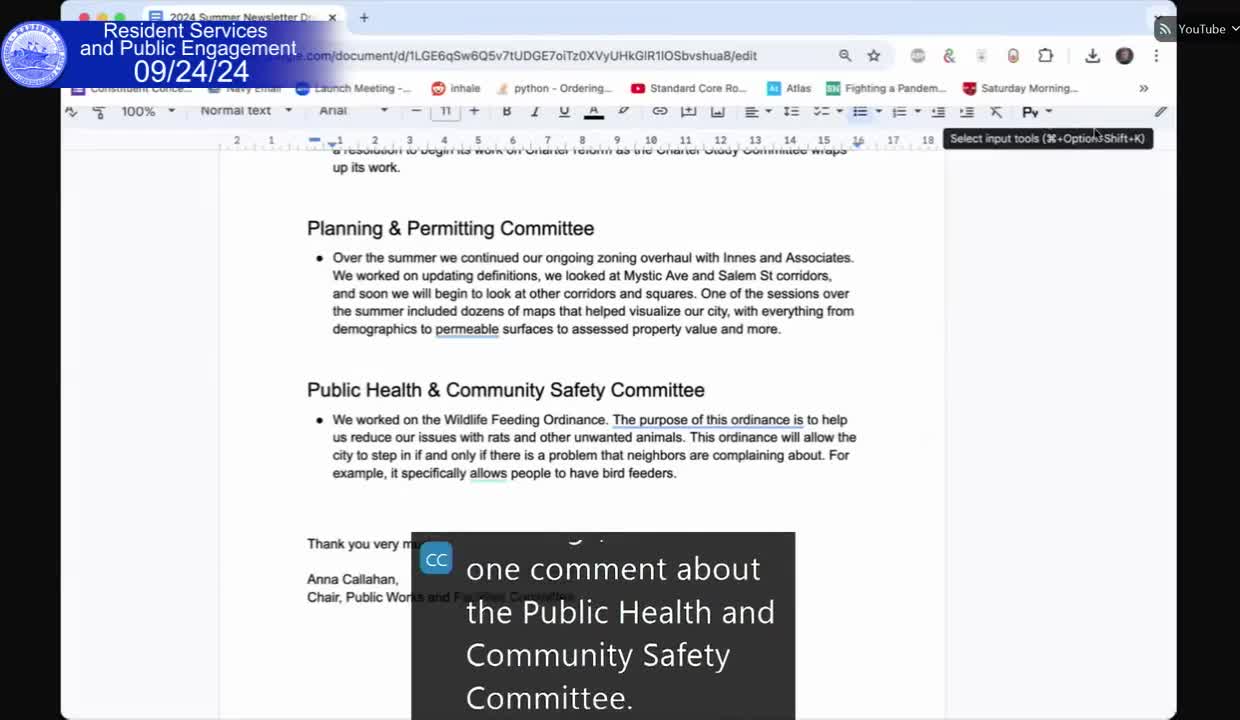This screenshot has width=1240, height=720.
Task: Insert a link with the toolbar icon
Action: coord(660,111)
